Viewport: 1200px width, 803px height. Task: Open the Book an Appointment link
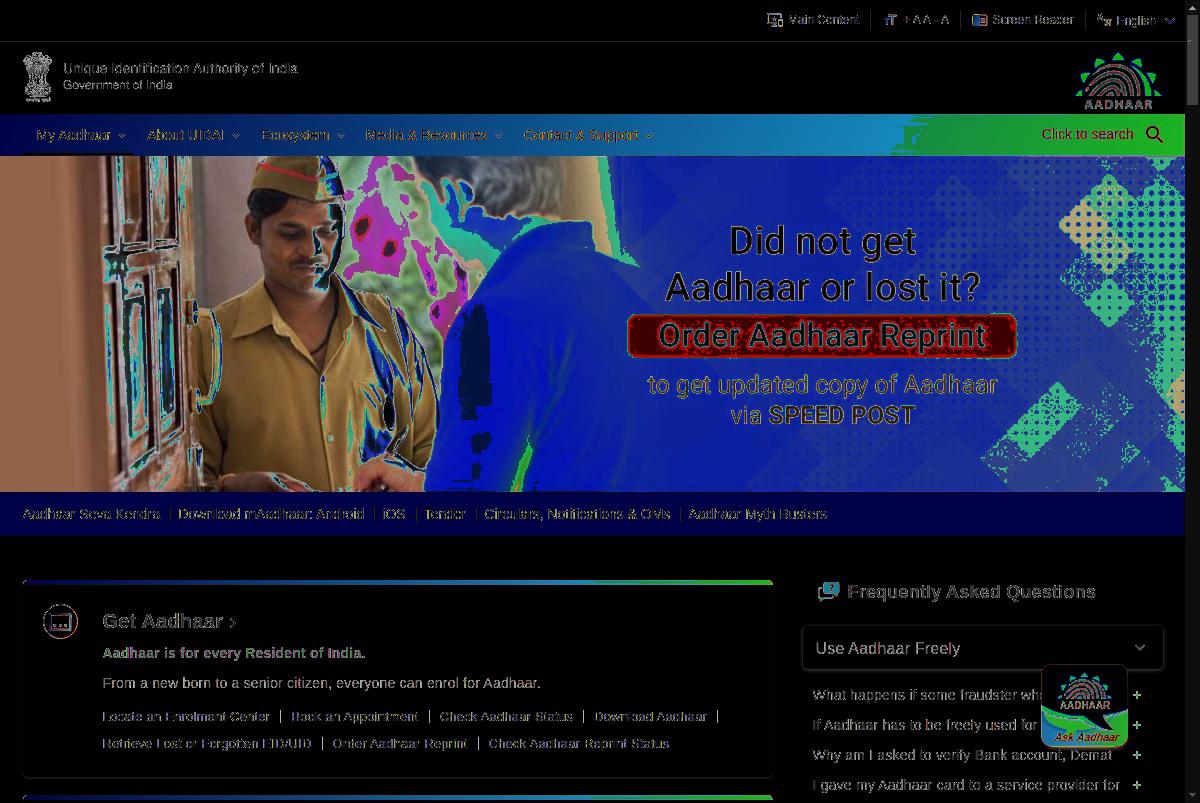pos(354,716)
